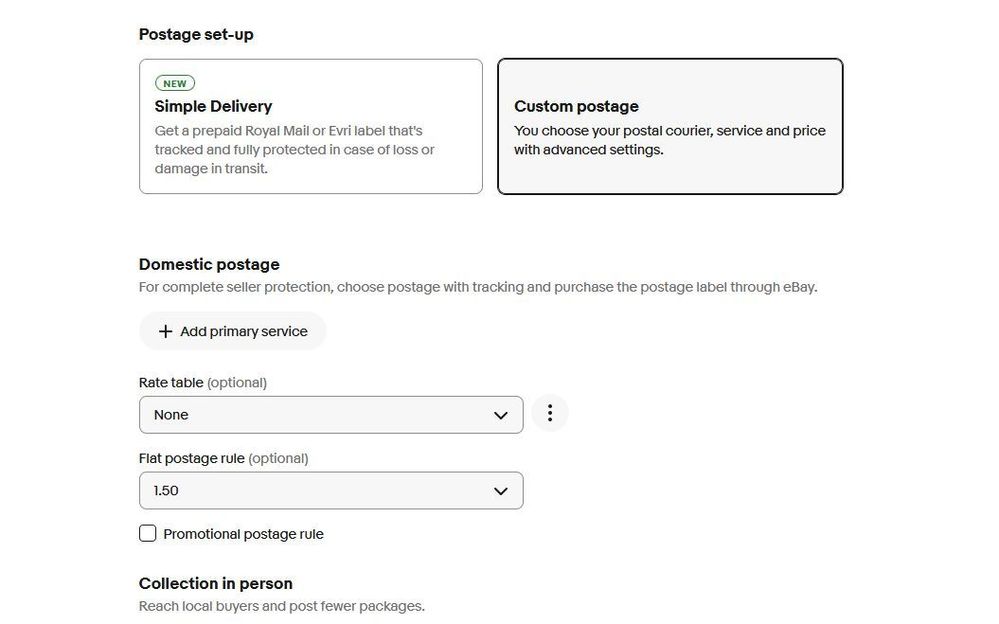Click the Postage set-up heading
The height and width of the screenshot is (624, 999).
[x=196, y=34]
